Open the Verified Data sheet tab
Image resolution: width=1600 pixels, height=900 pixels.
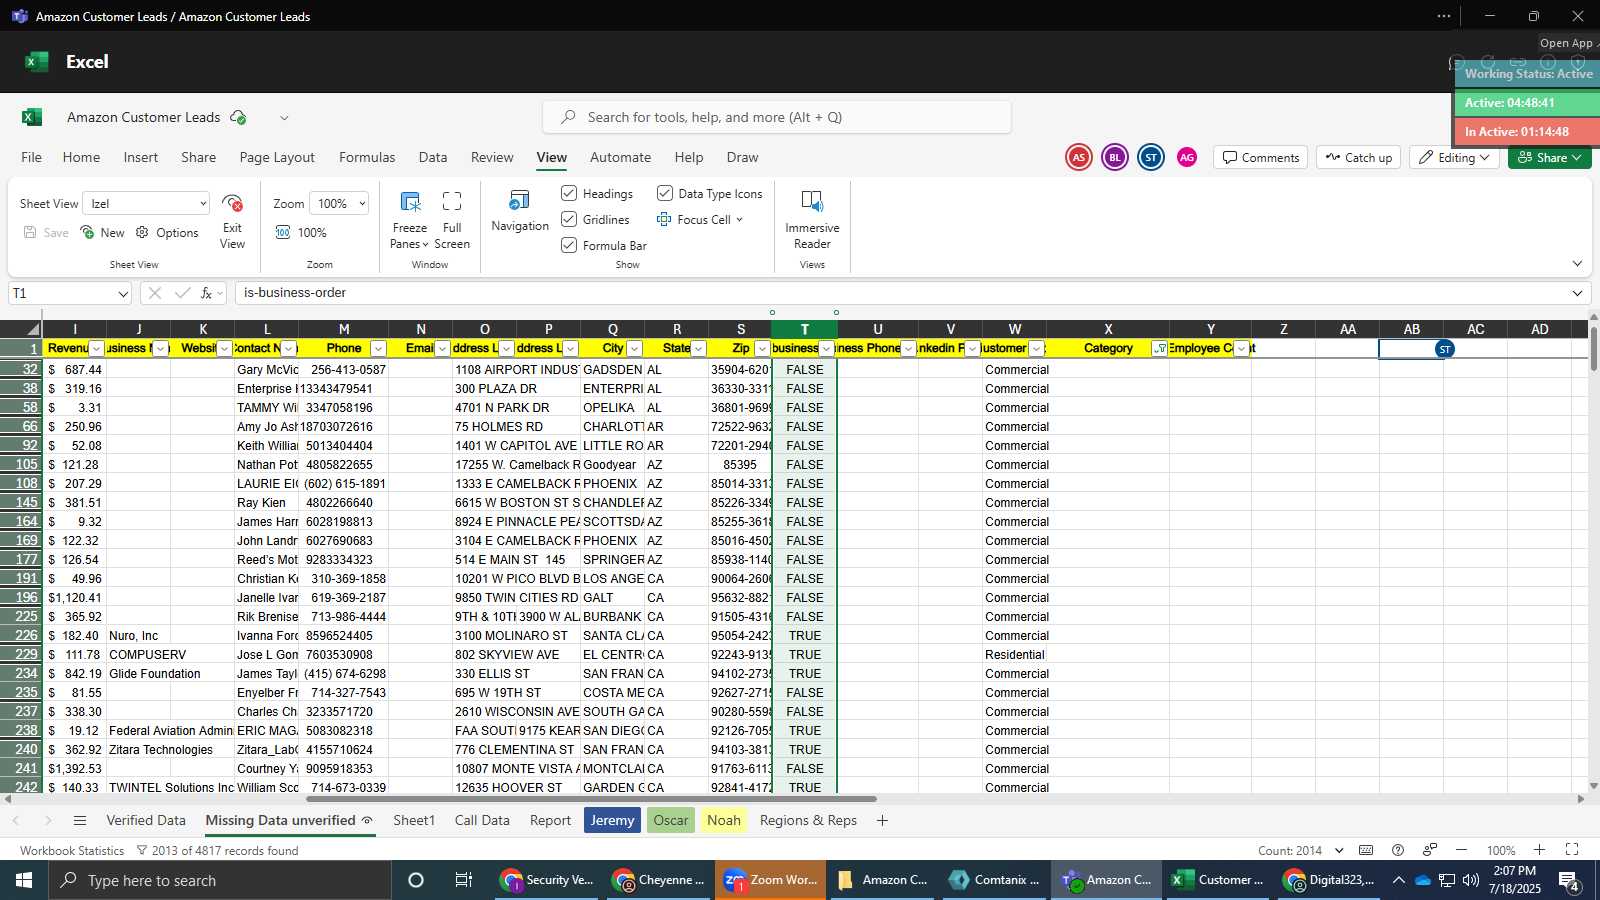(x=146, y=820)
